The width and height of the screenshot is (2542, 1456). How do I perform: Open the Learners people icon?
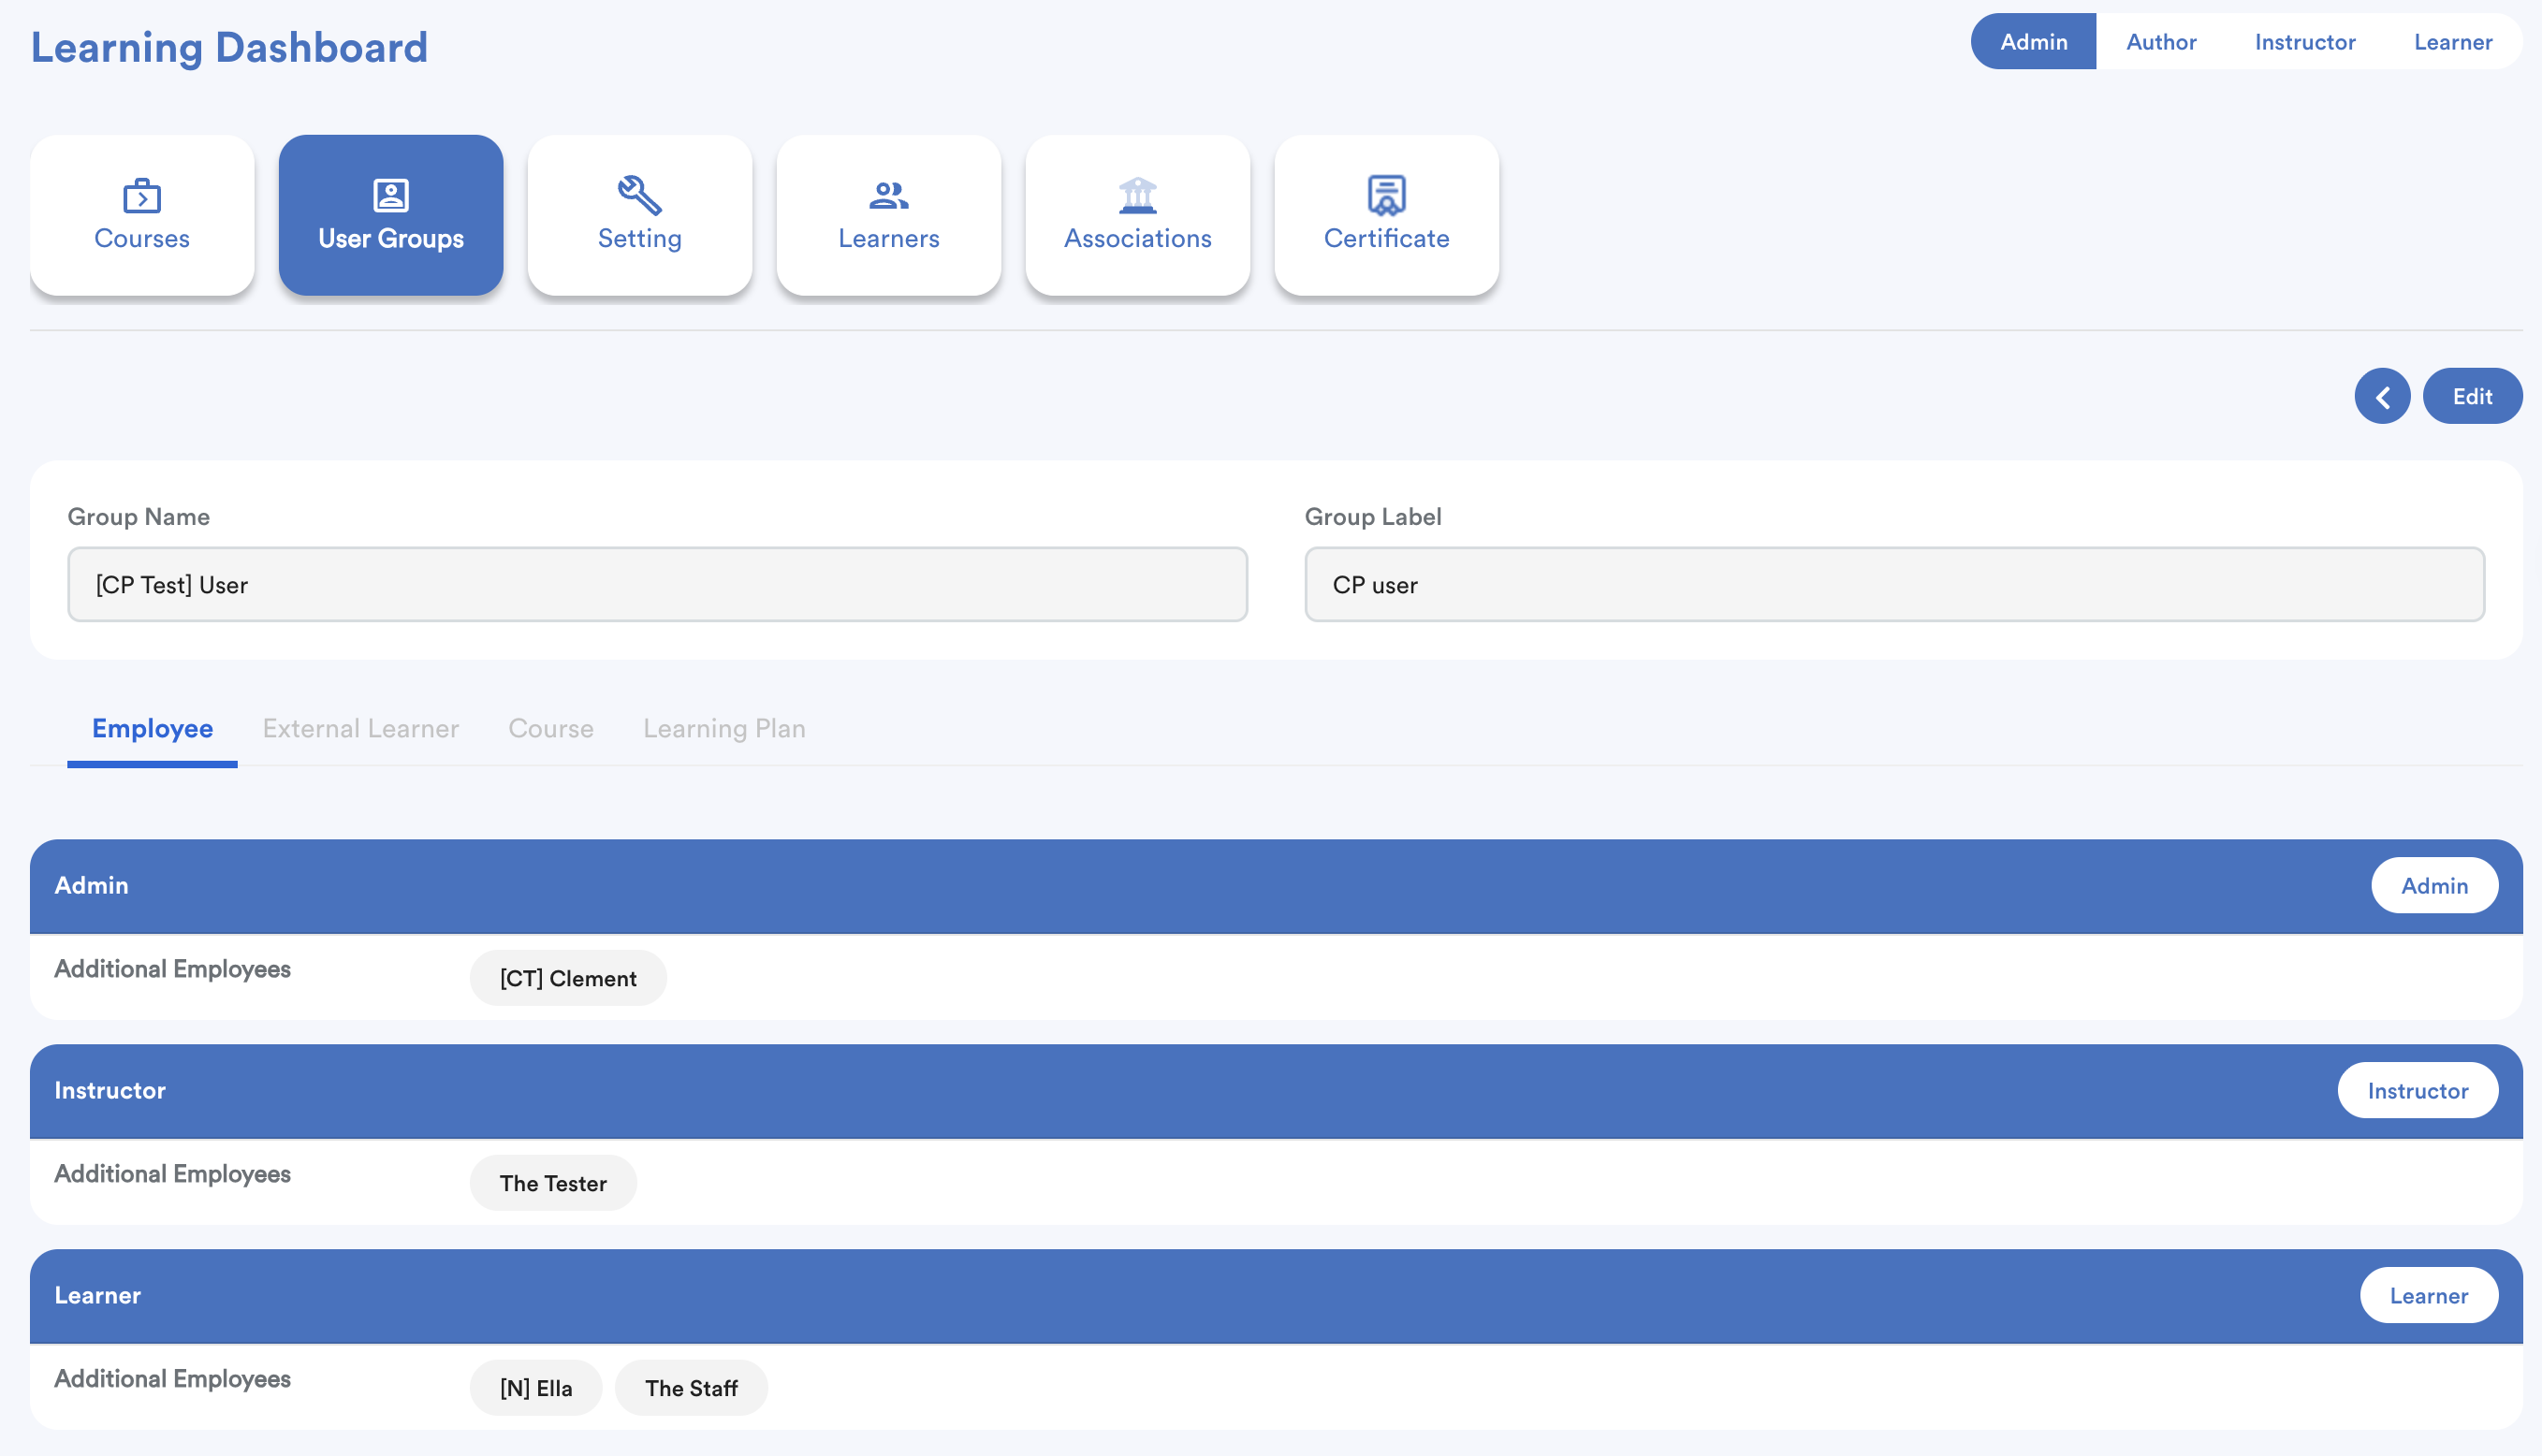(x=888, y=196)
